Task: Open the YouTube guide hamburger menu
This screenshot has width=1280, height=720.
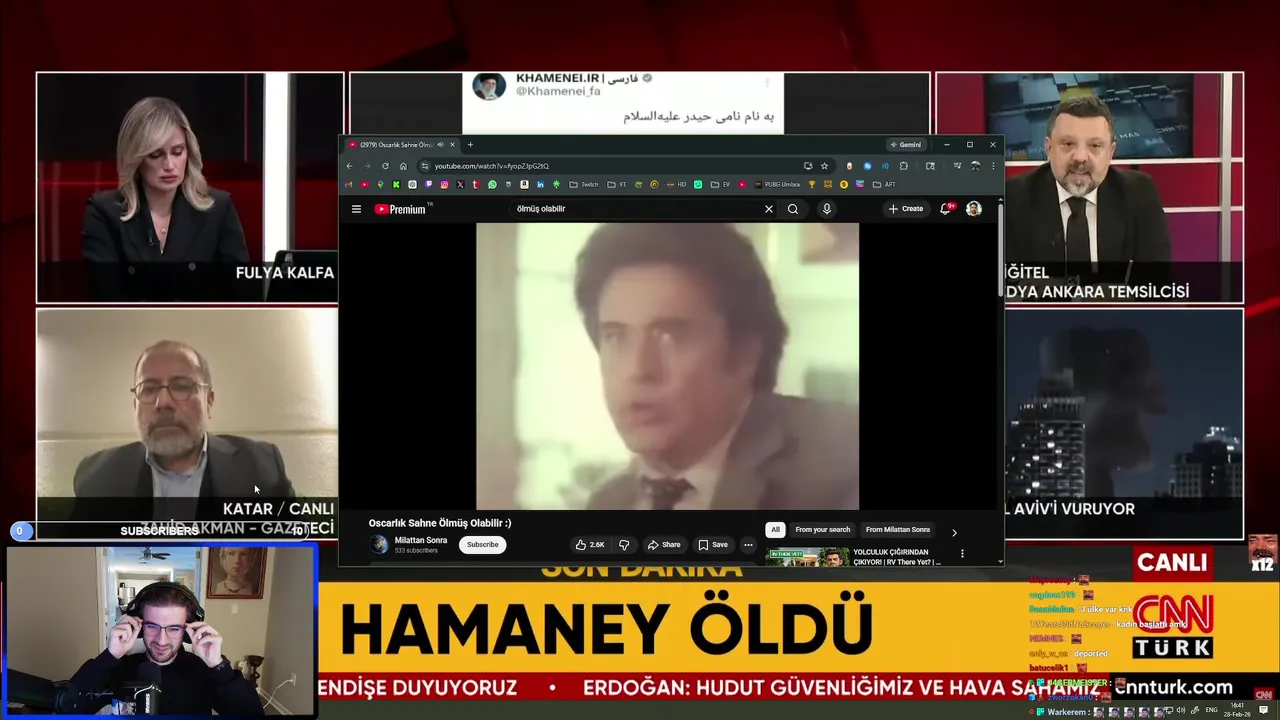Action: (x=356, y=209)
